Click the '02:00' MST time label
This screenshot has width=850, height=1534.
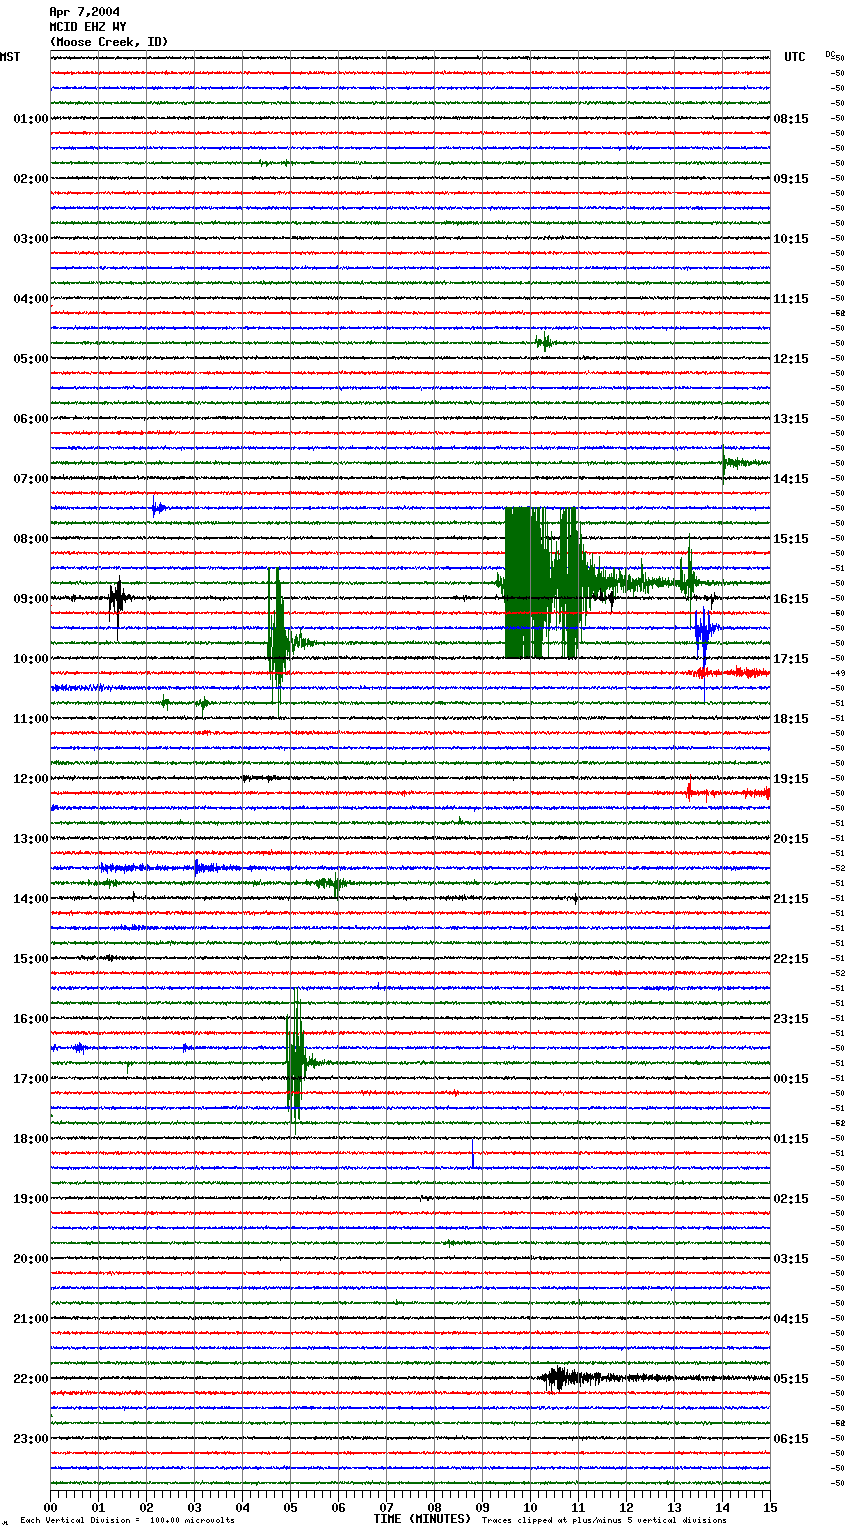point(31,179)
